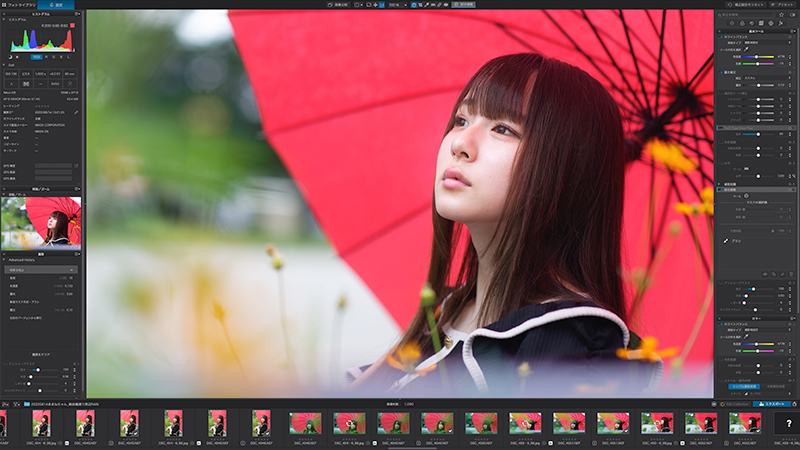Screen dimensions: 800x450
Task: Select the RGB histogram channel button
Action: 37,57
